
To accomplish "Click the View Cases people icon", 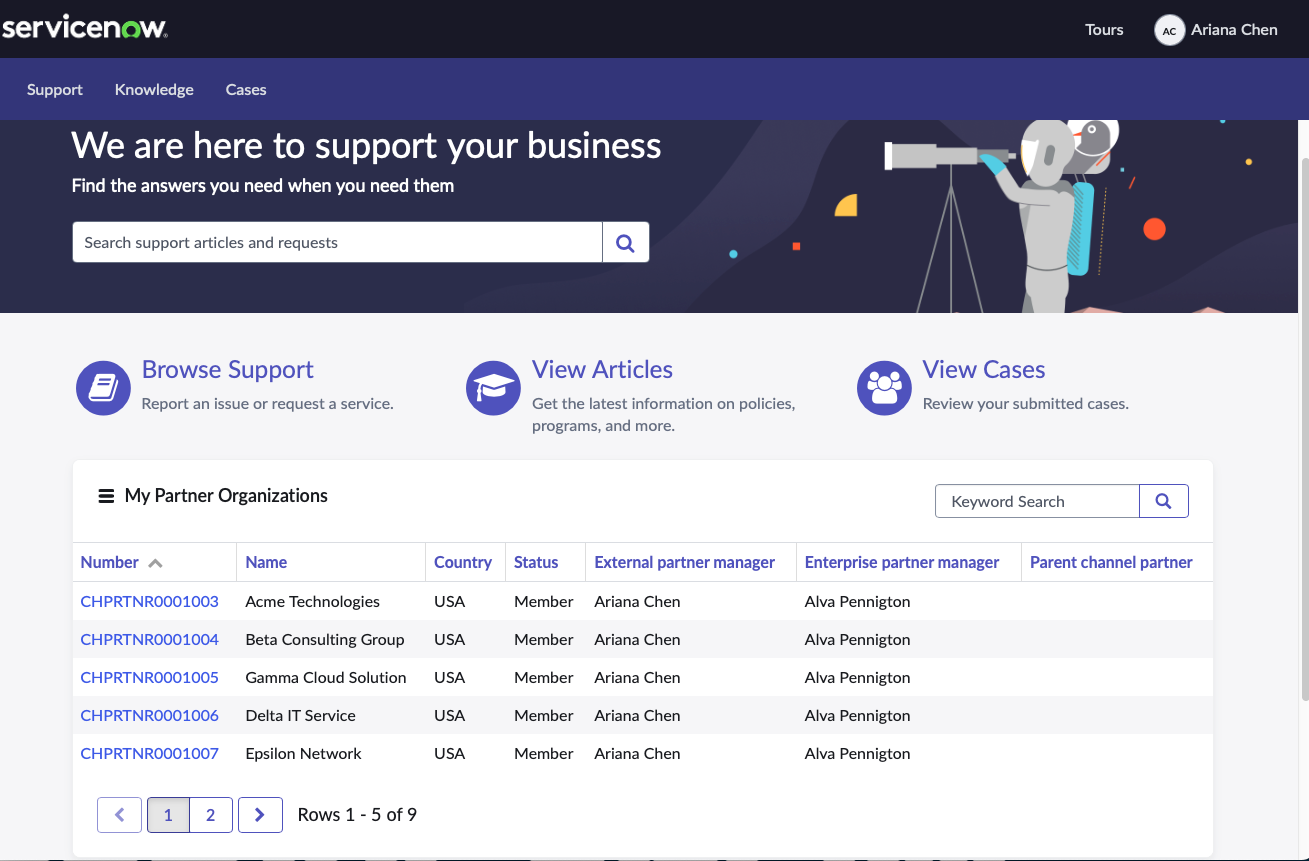I will point(884,388).
